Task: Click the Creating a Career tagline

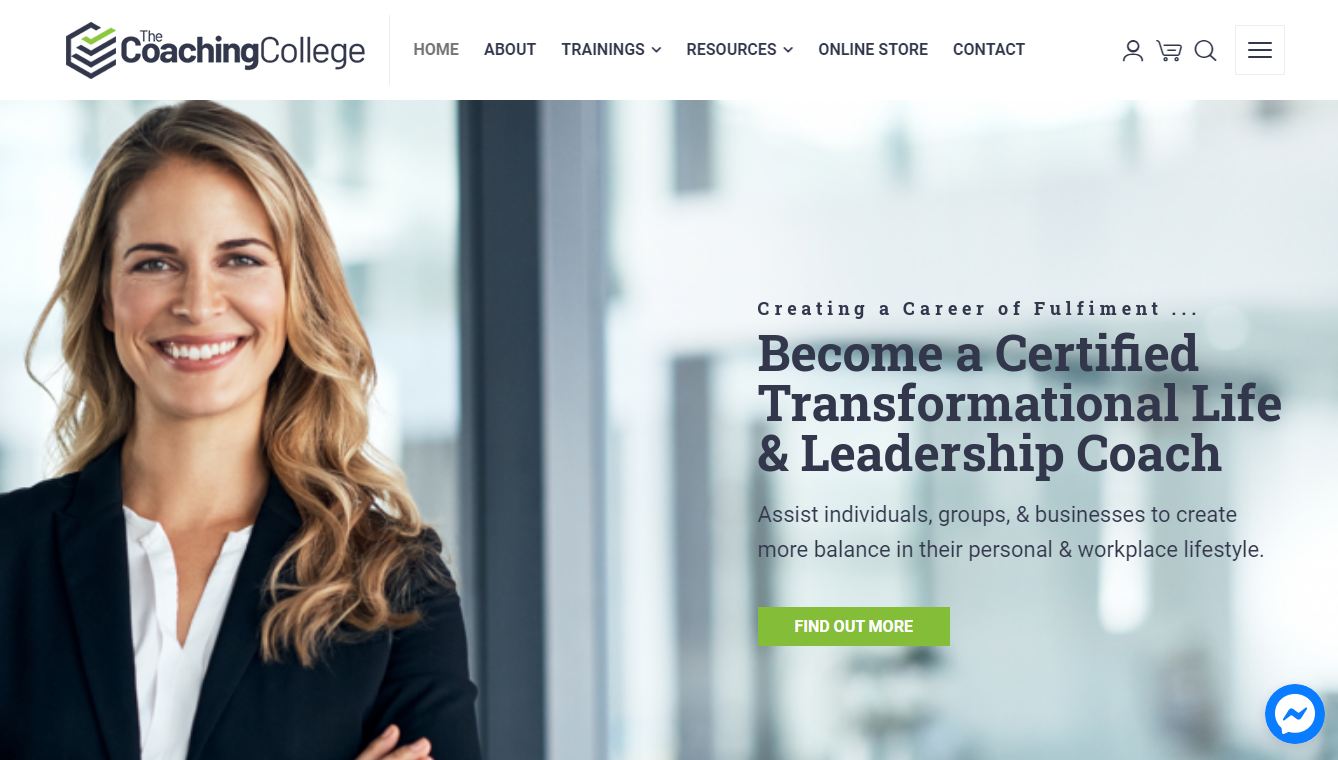Action: [978, 309]
